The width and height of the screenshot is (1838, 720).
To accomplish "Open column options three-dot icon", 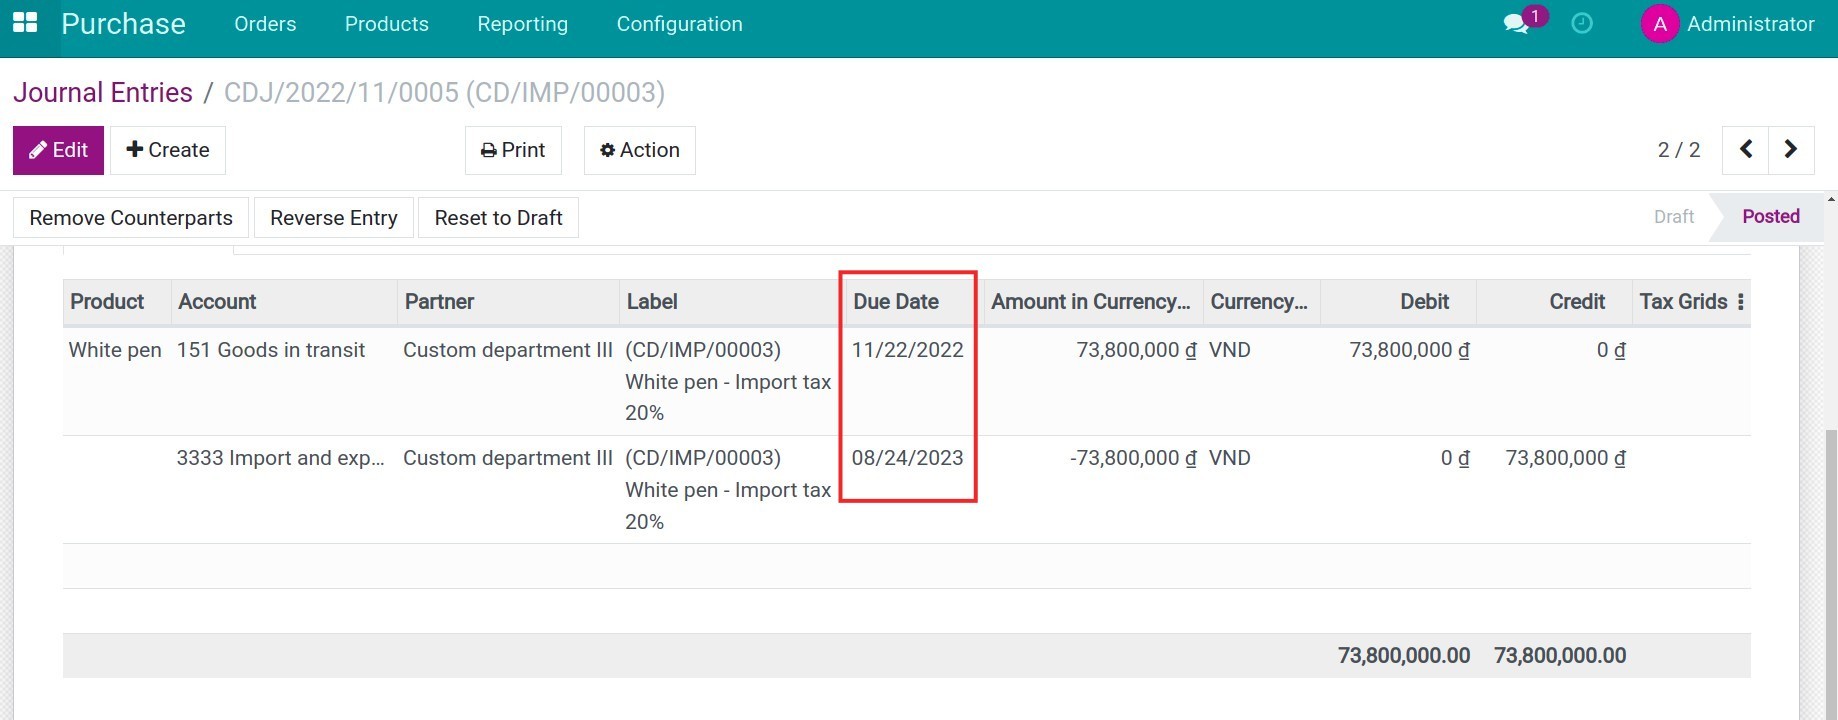I will tap(1741, 302).
